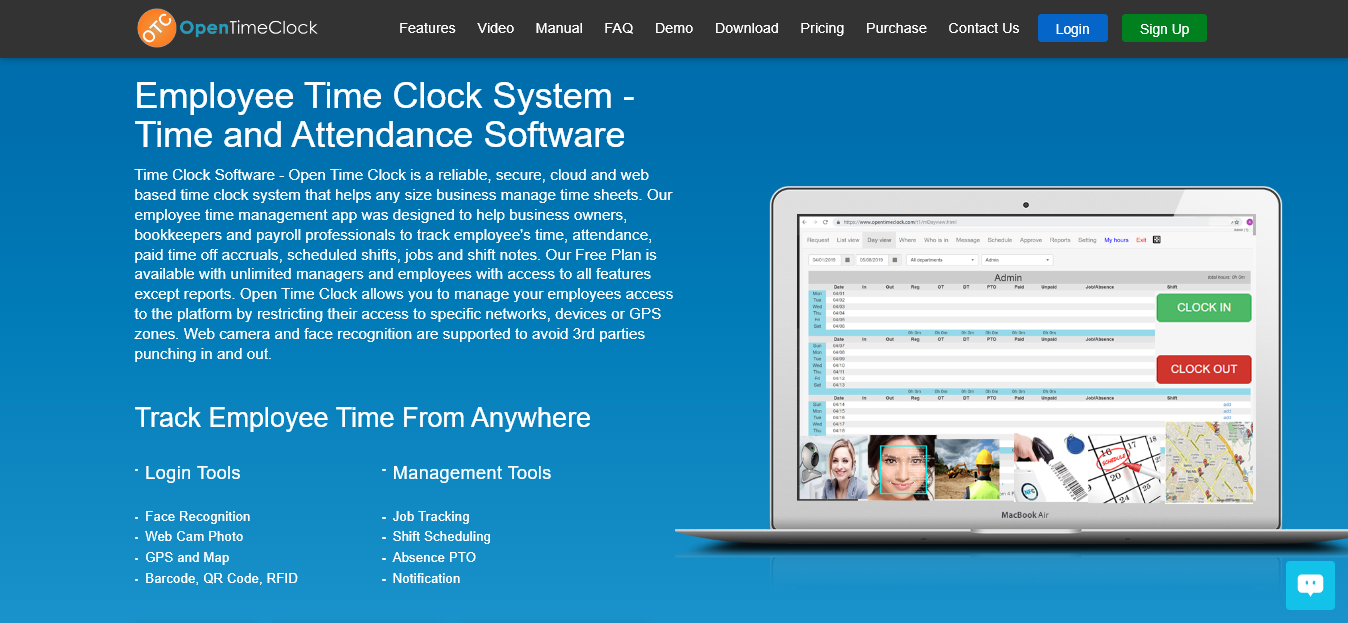Switch to the Day view tab

tap(880, 240)
